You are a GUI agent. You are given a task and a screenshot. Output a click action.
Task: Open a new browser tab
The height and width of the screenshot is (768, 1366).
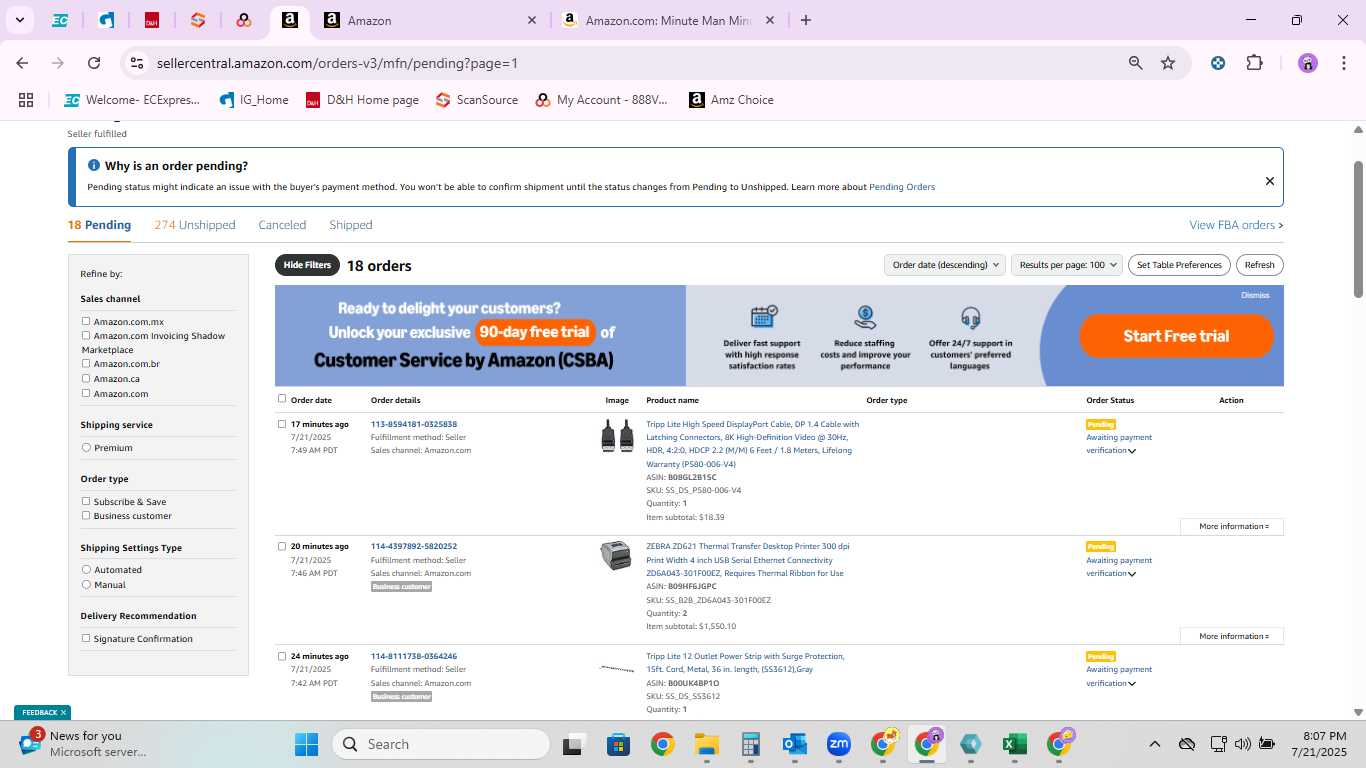tap(806, 20)
